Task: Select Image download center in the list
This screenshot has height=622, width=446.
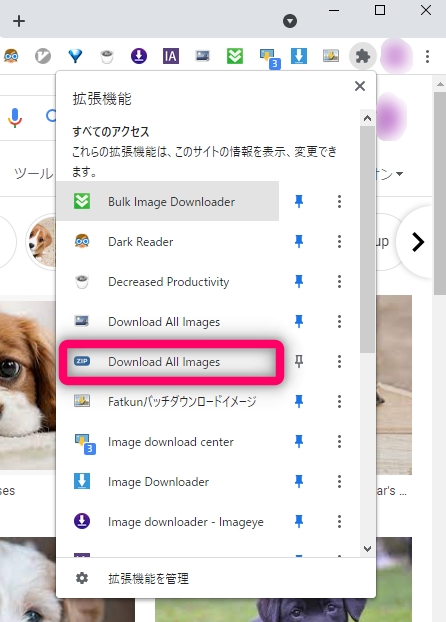Action: [x=168, y=441]
